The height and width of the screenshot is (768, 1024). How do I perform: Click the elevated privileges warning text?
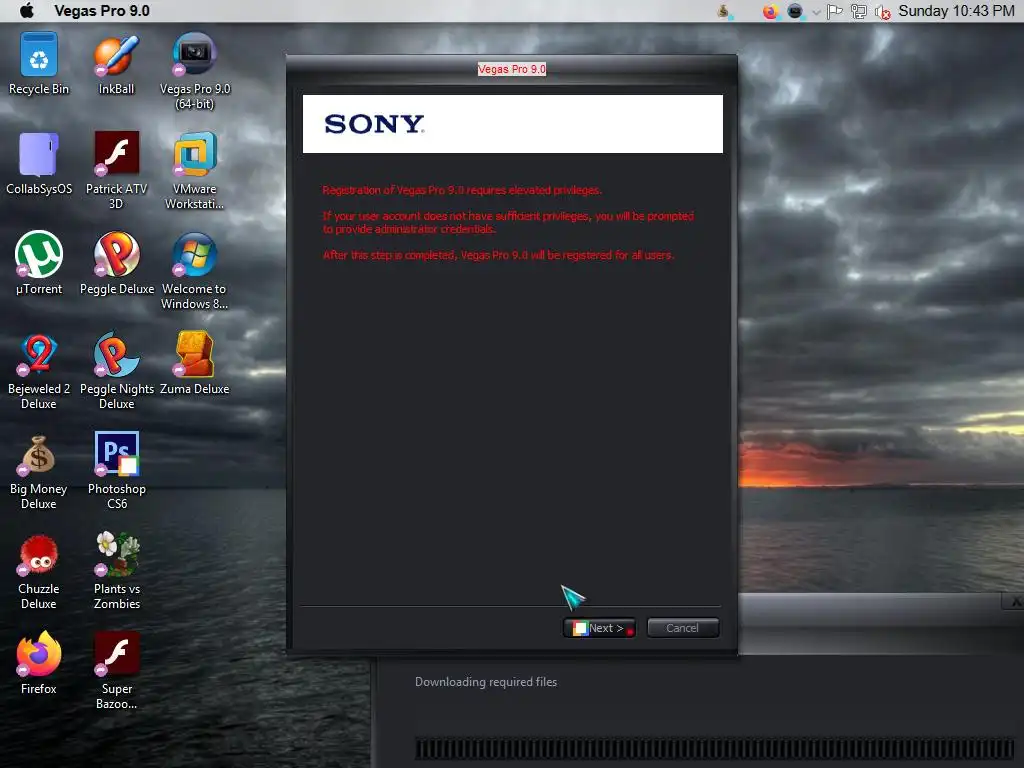click(462, 190)
